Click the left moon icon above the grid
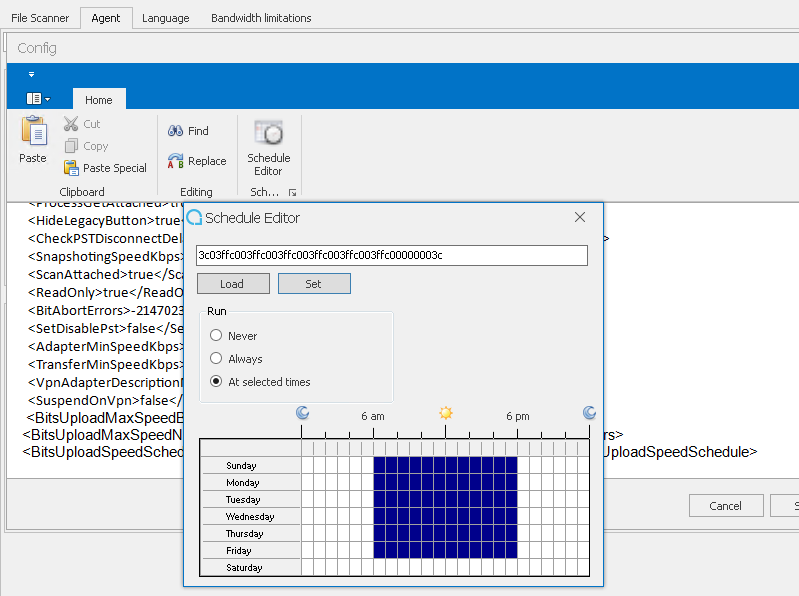Image resolution: width=799 pixels, height=596 pixels. [x=302, y=413]
